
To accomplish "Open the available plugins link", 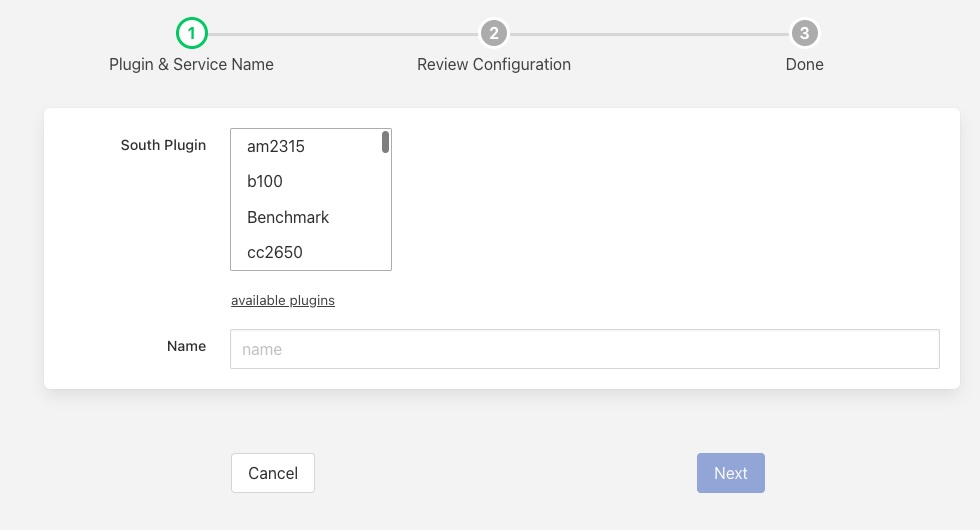I will pyautogui.click(x=283, y=300).
